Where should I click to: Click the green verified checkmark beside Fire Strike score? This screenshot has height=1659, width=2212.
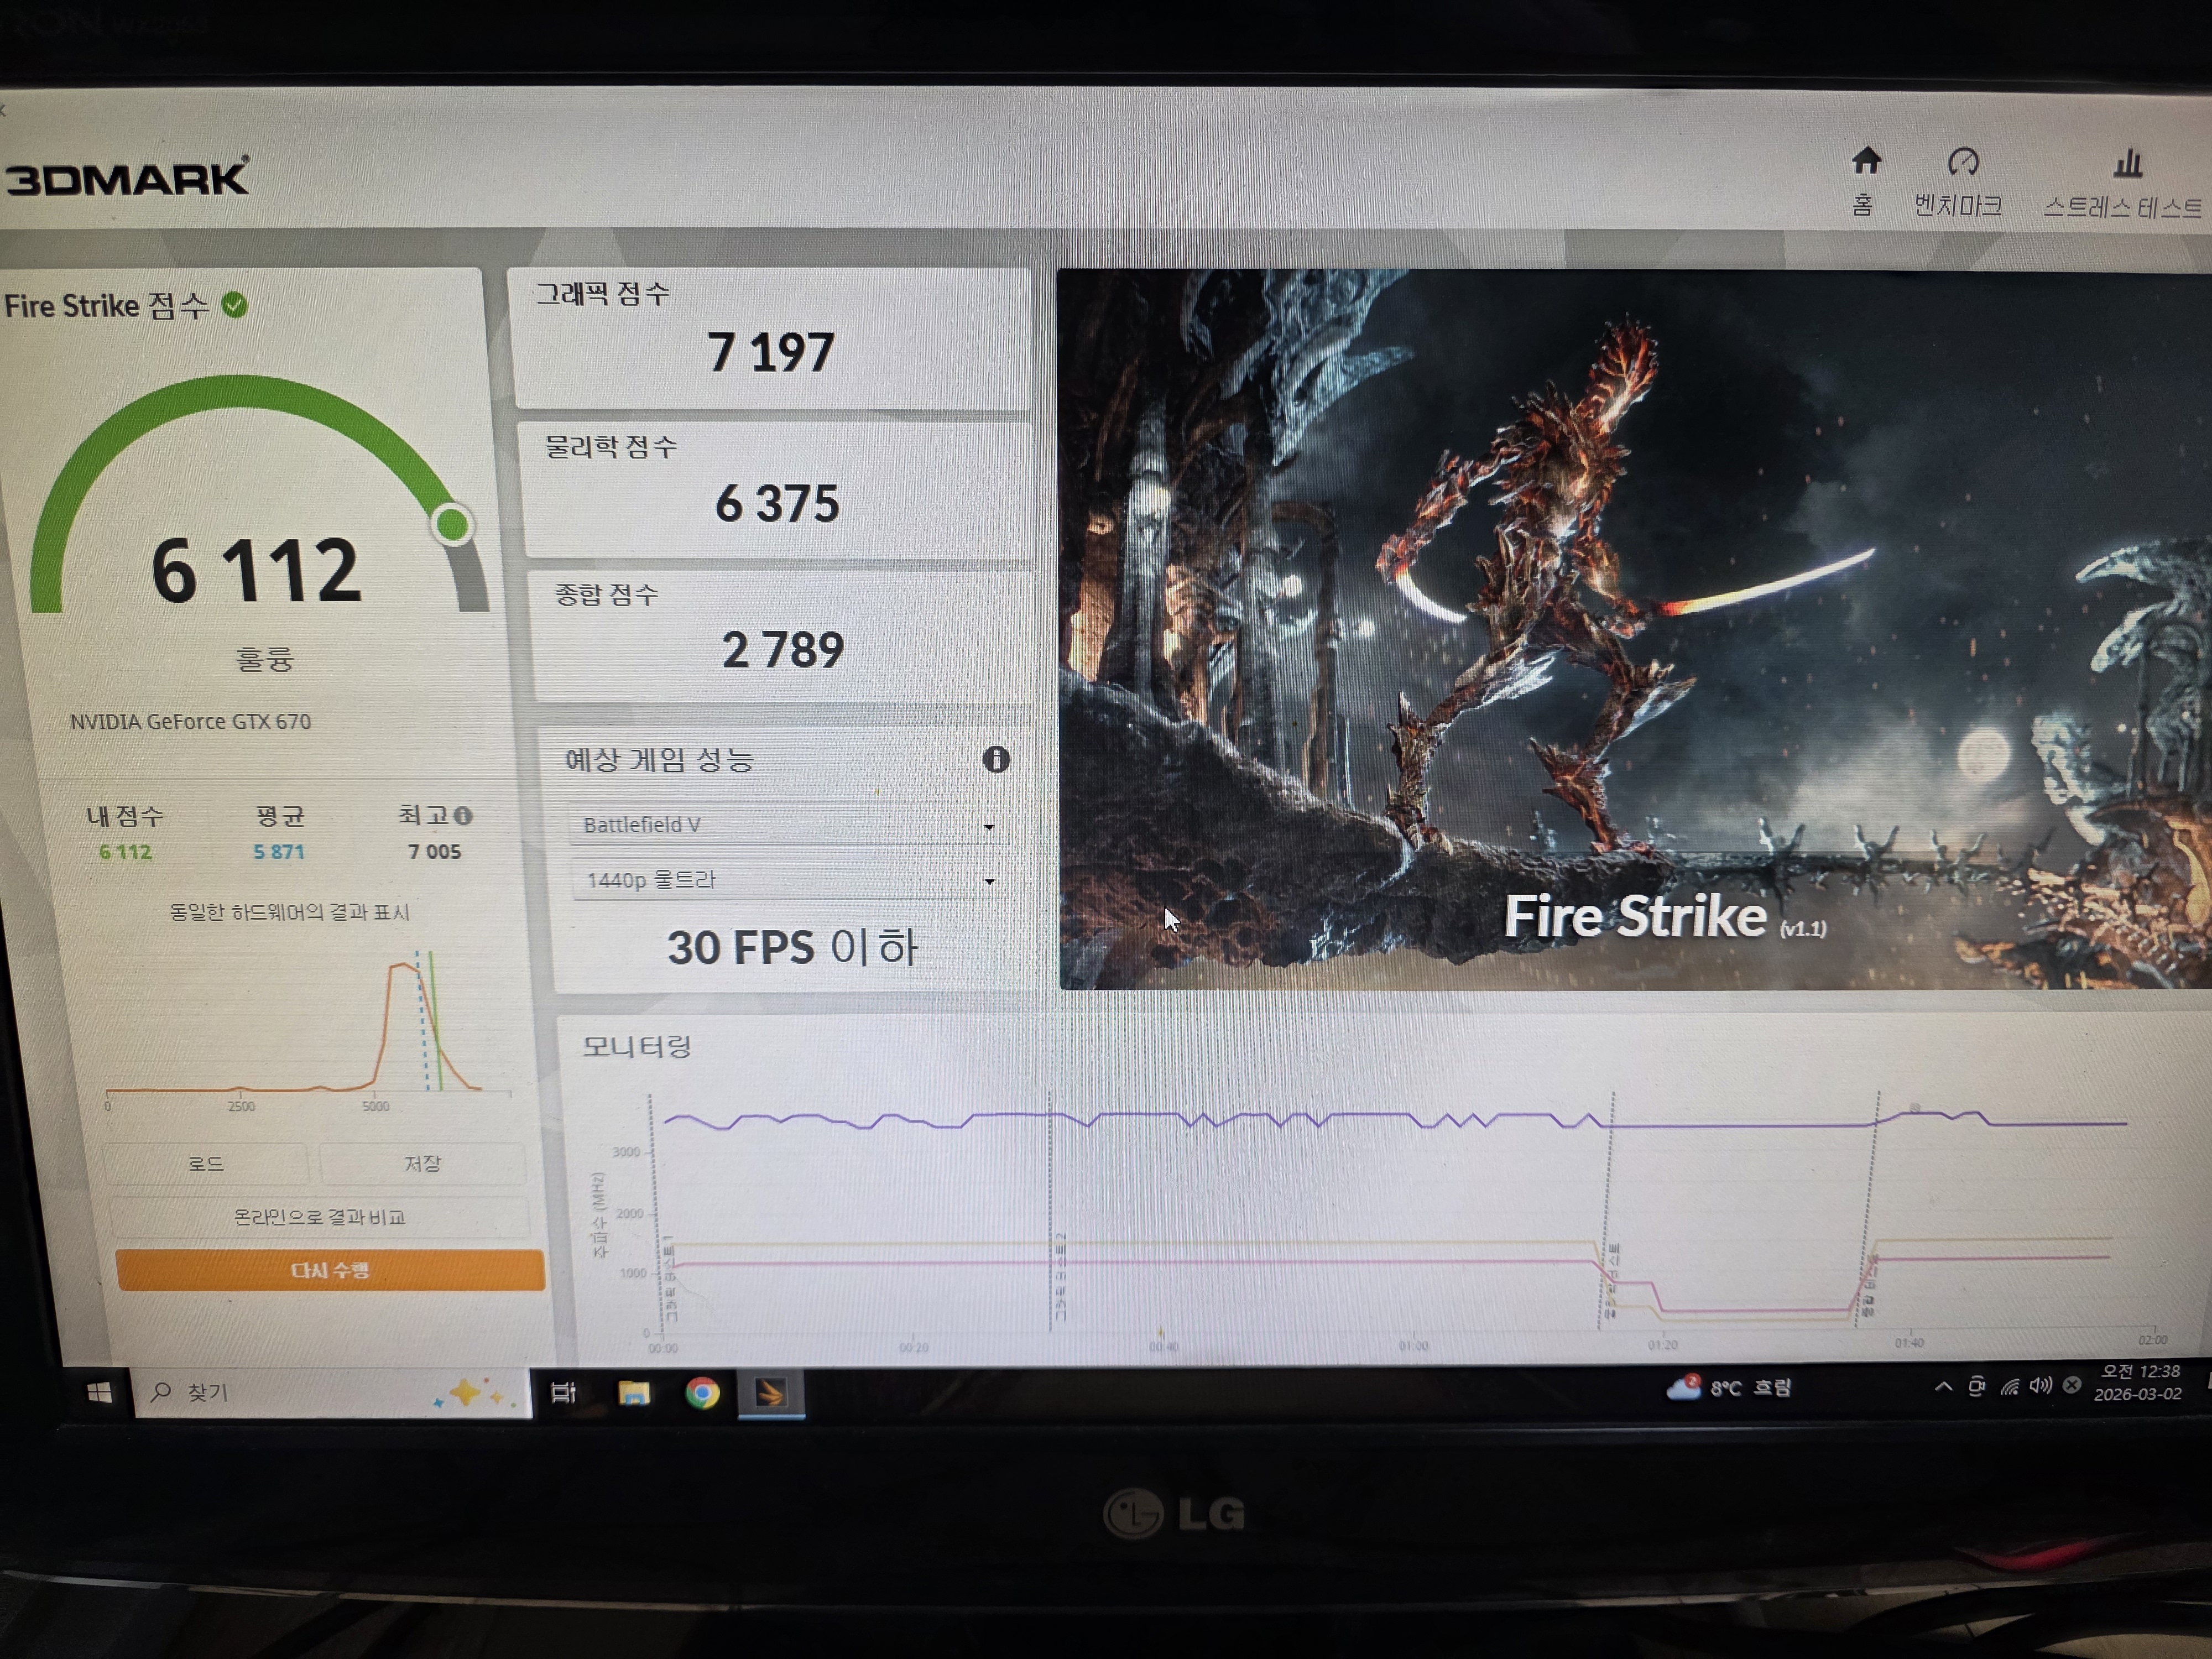(235, 305)
